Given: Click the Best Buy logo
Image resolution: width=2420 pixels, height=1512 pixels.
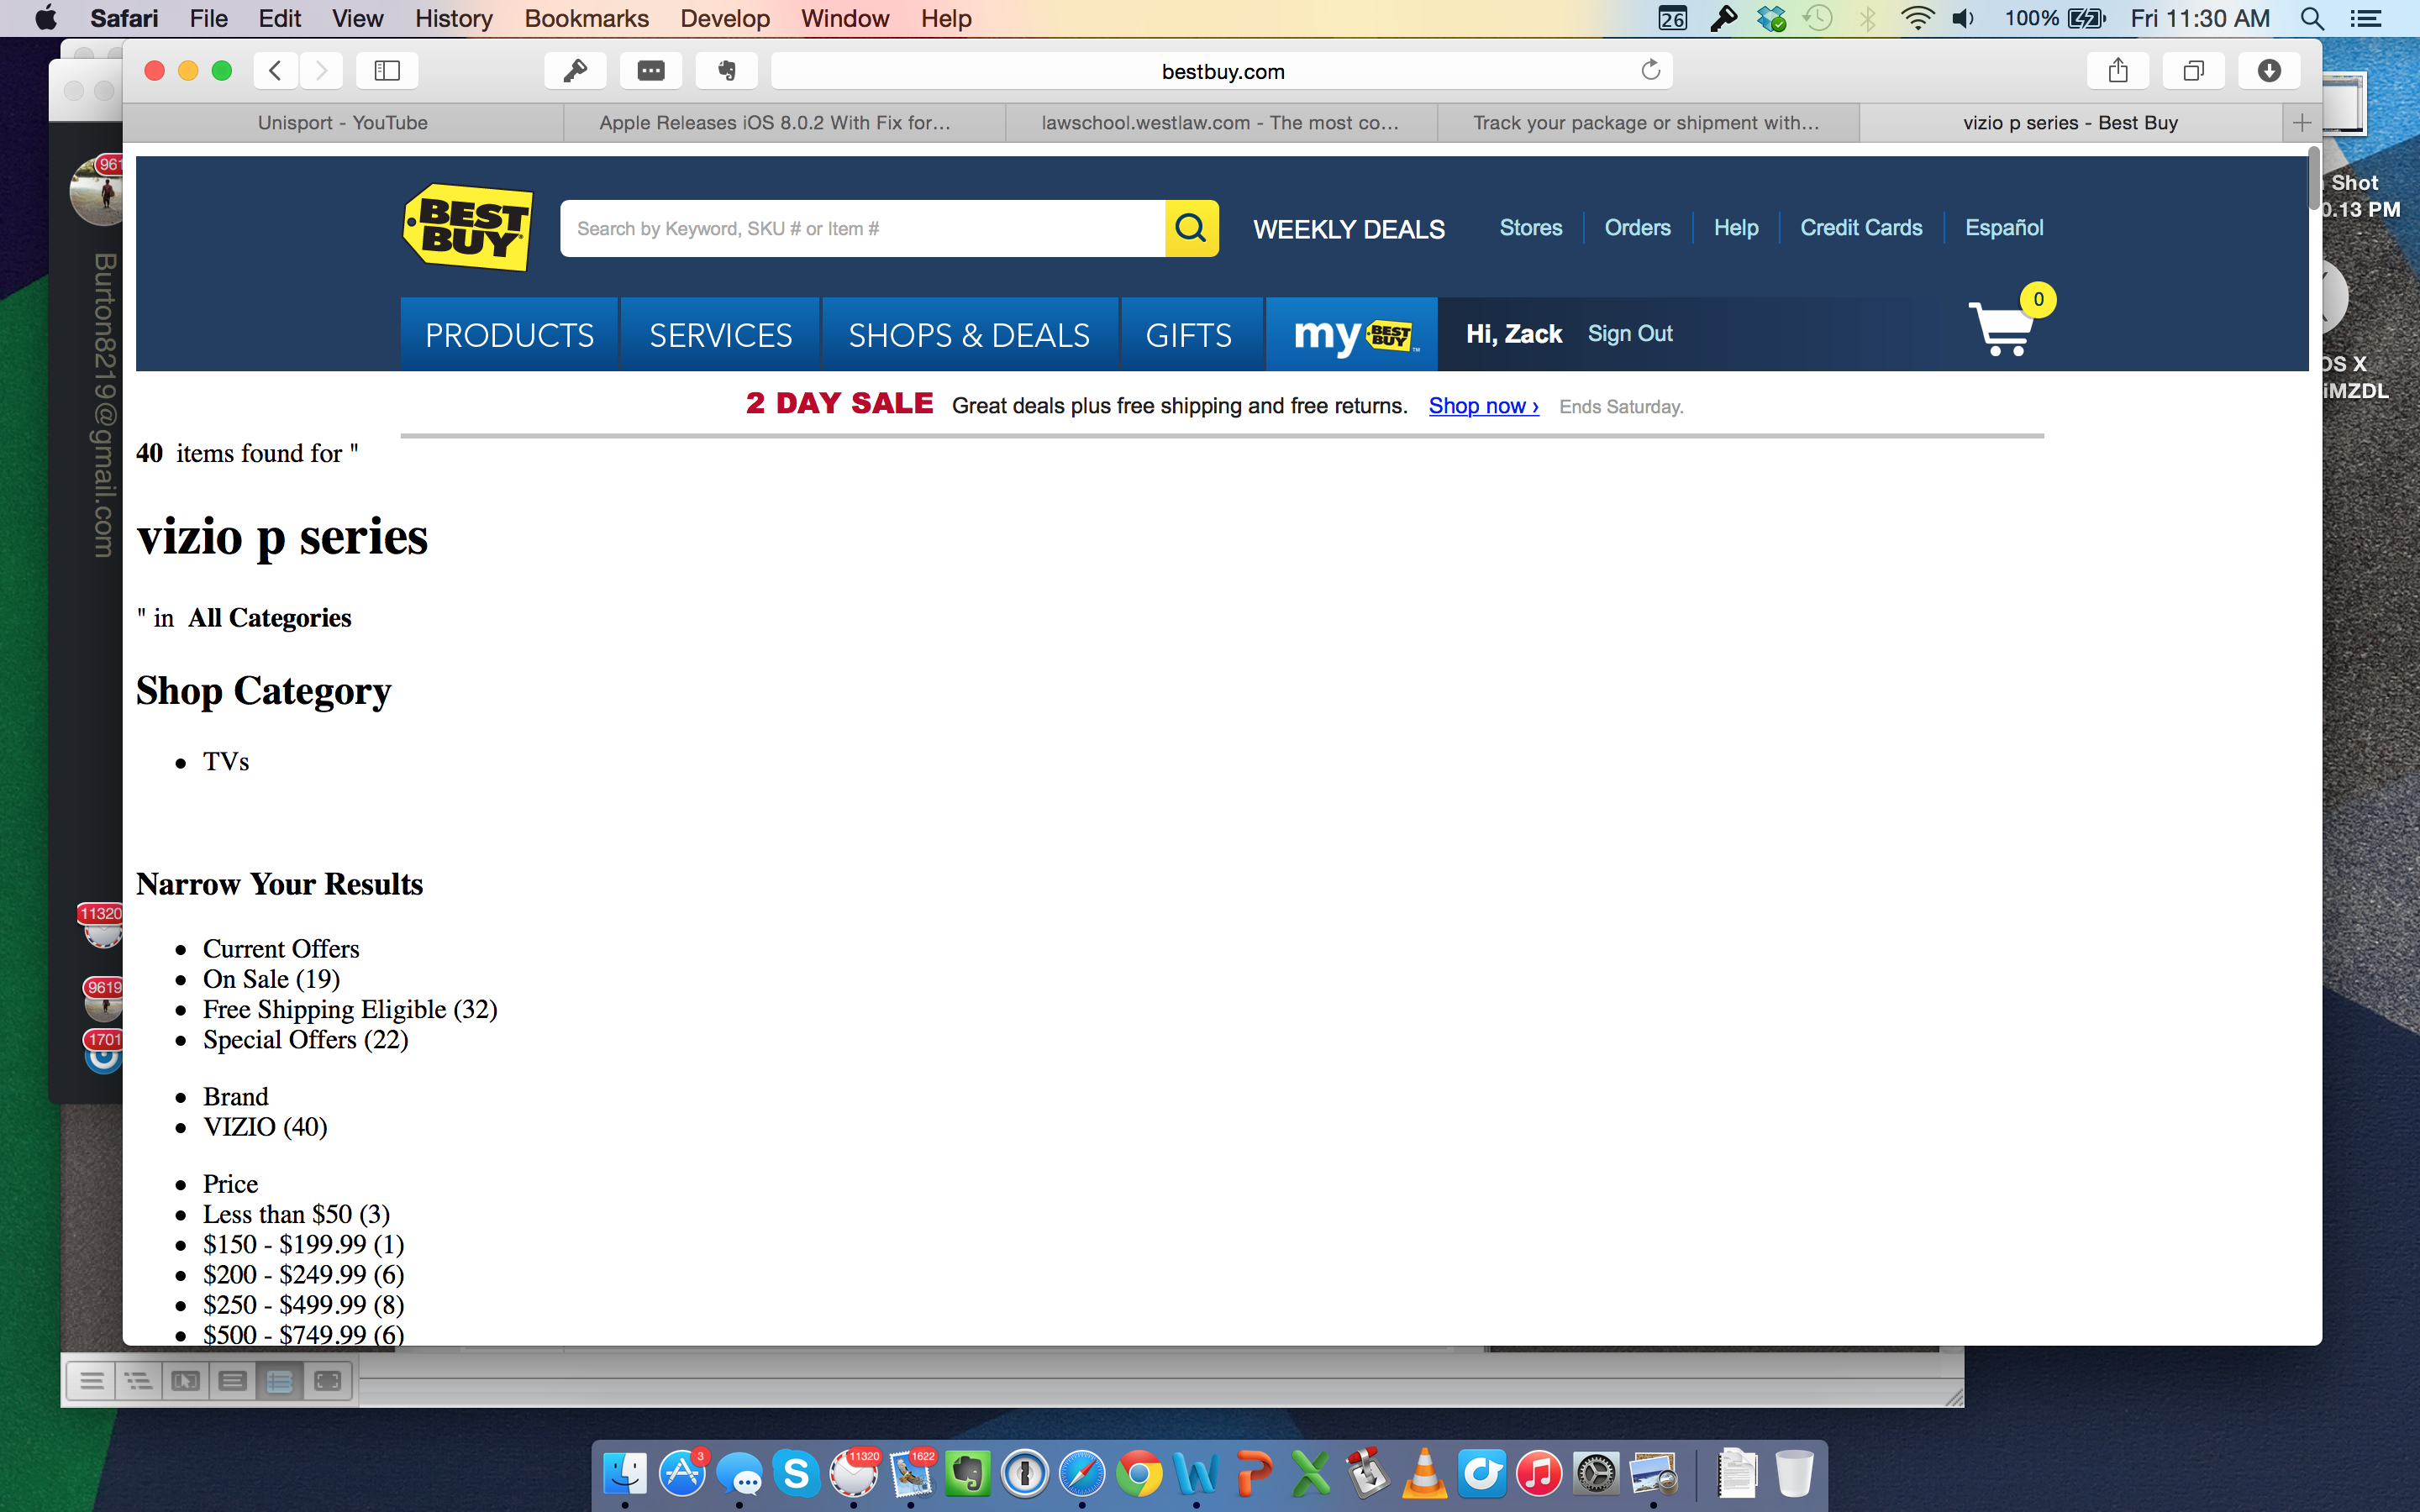Looking at the screenshot, I should [467, 227].
